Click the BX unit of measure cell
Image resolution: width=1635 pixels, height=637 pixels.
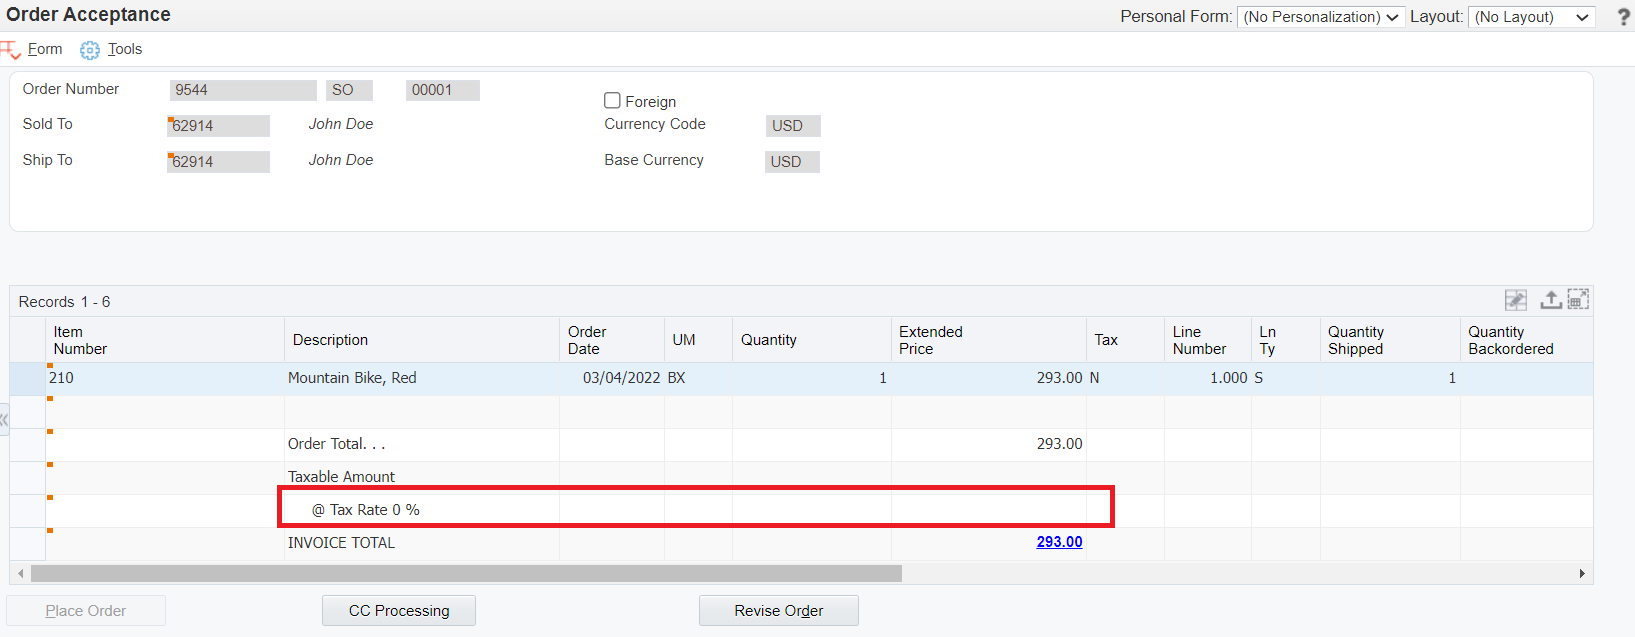[698, 378]
